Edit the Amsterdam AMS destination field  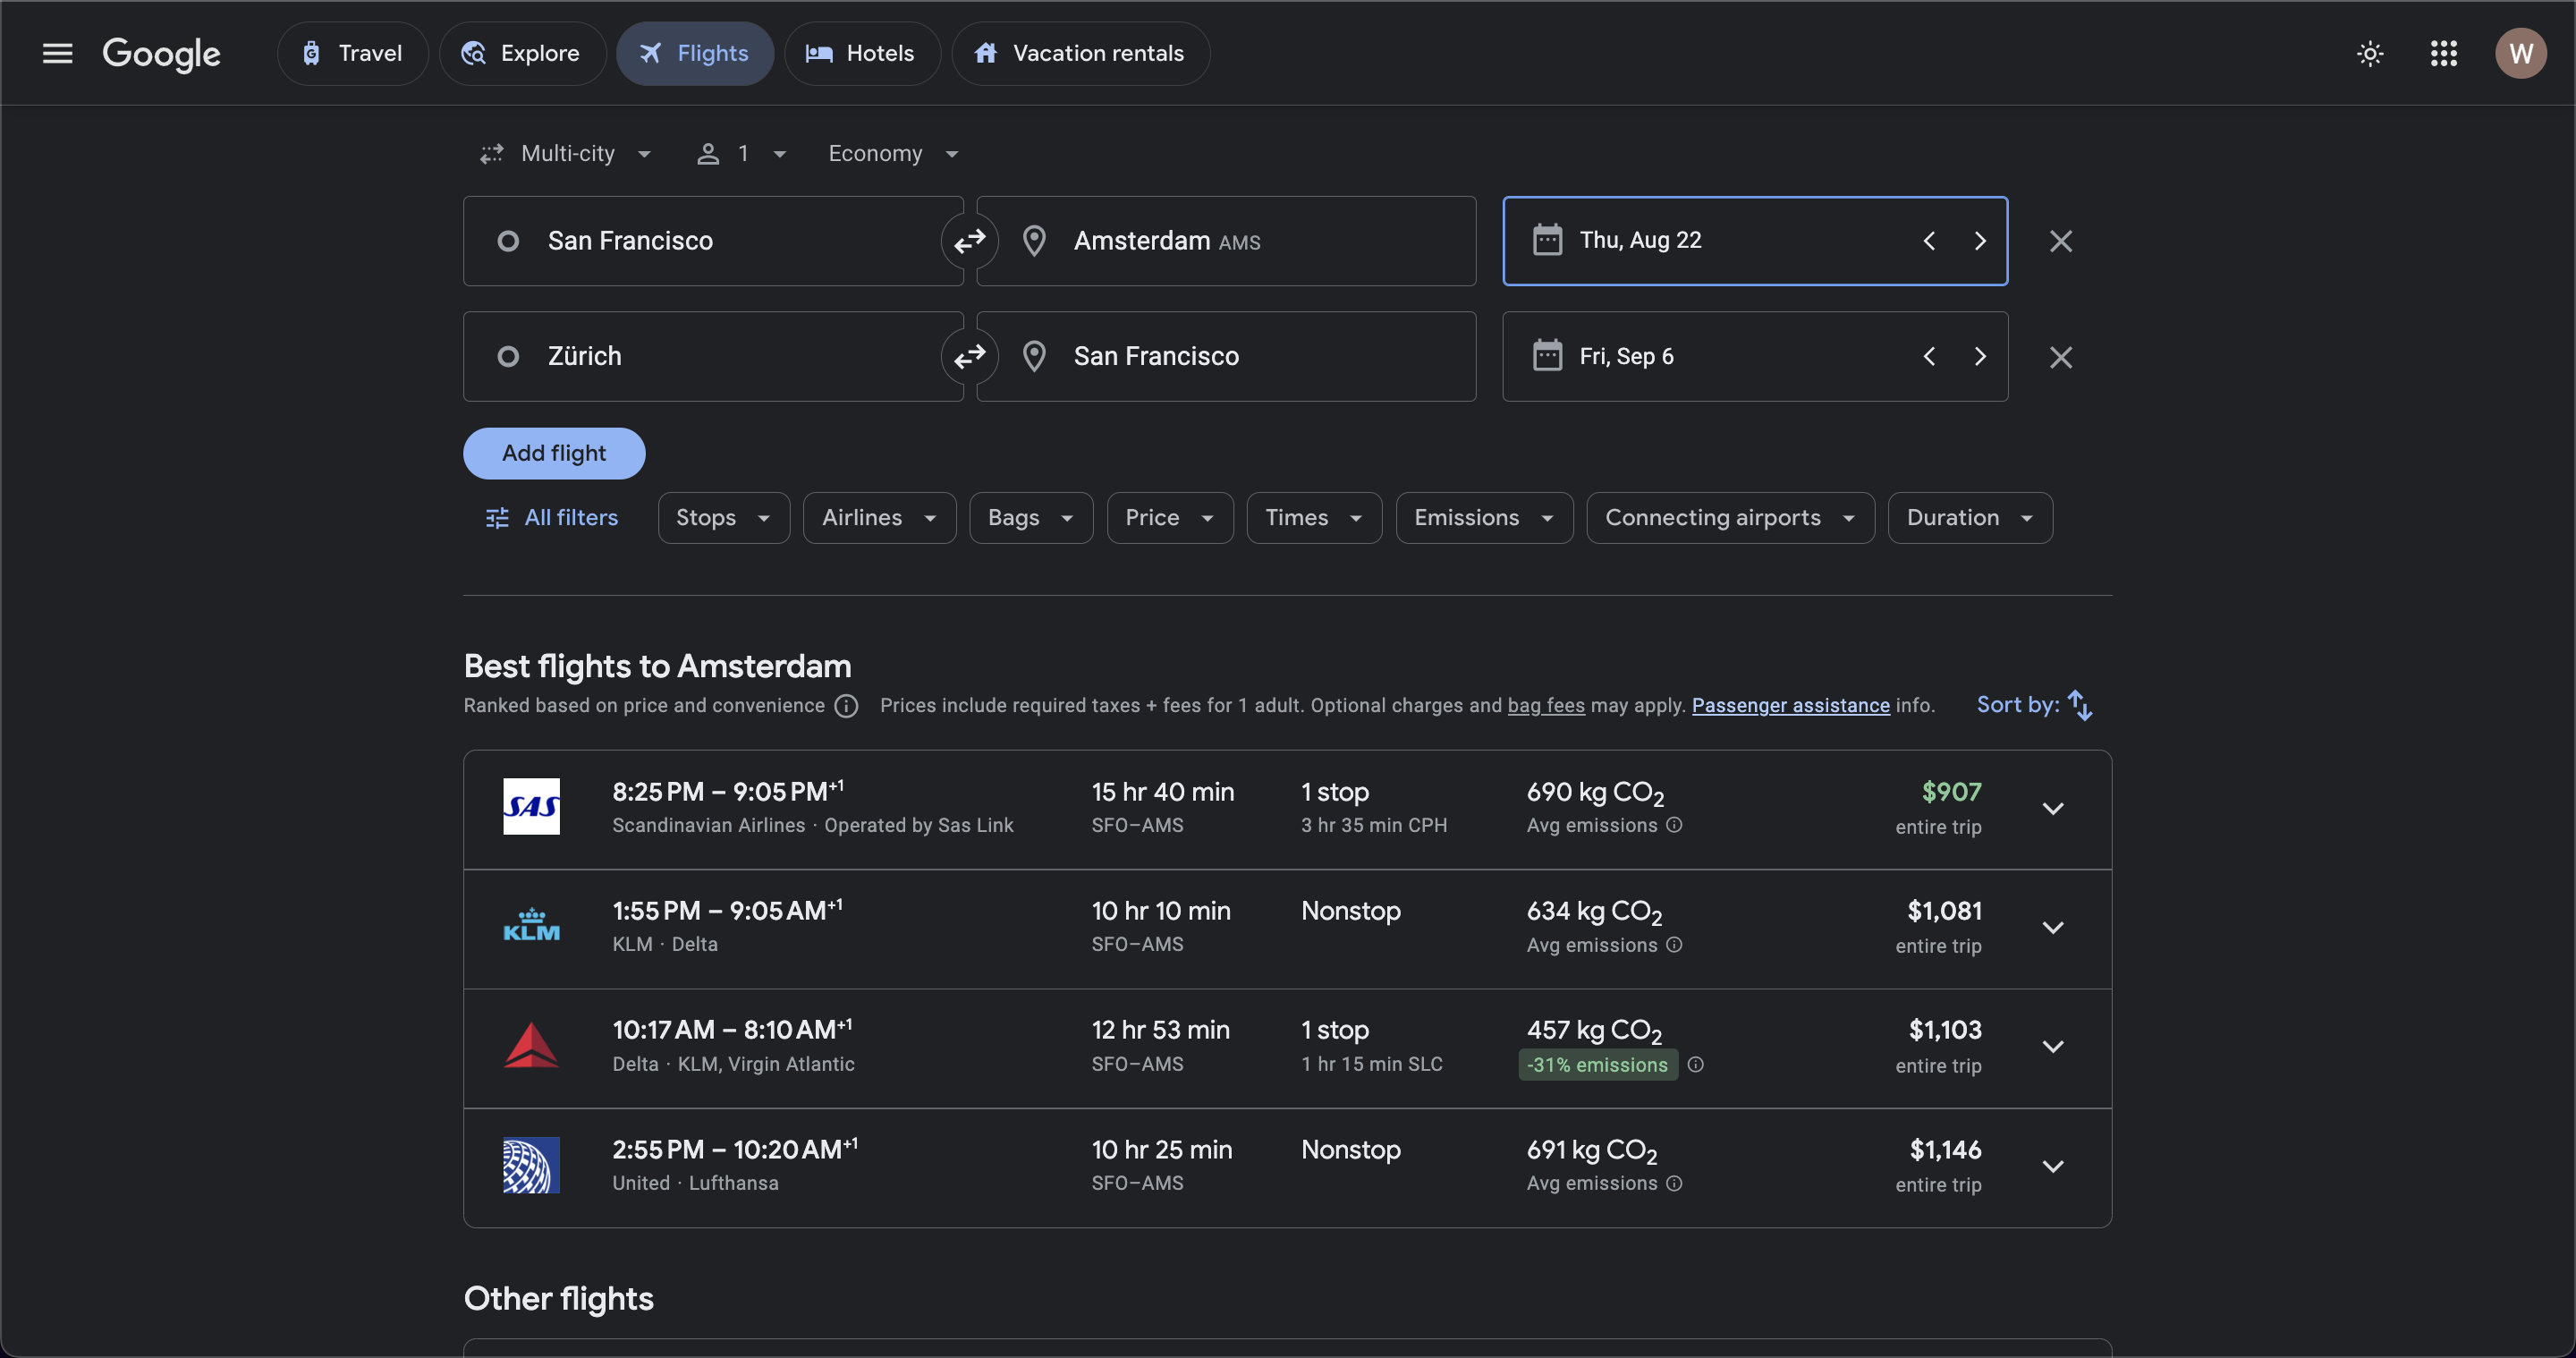[1226, 241]
